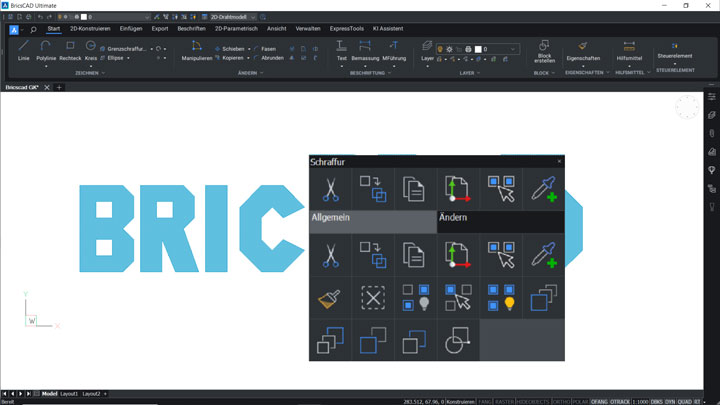720x405 pixels.
Task: Open the Beschriften ribbon tab
Action: pyautogui.click(x=191, y=28)
